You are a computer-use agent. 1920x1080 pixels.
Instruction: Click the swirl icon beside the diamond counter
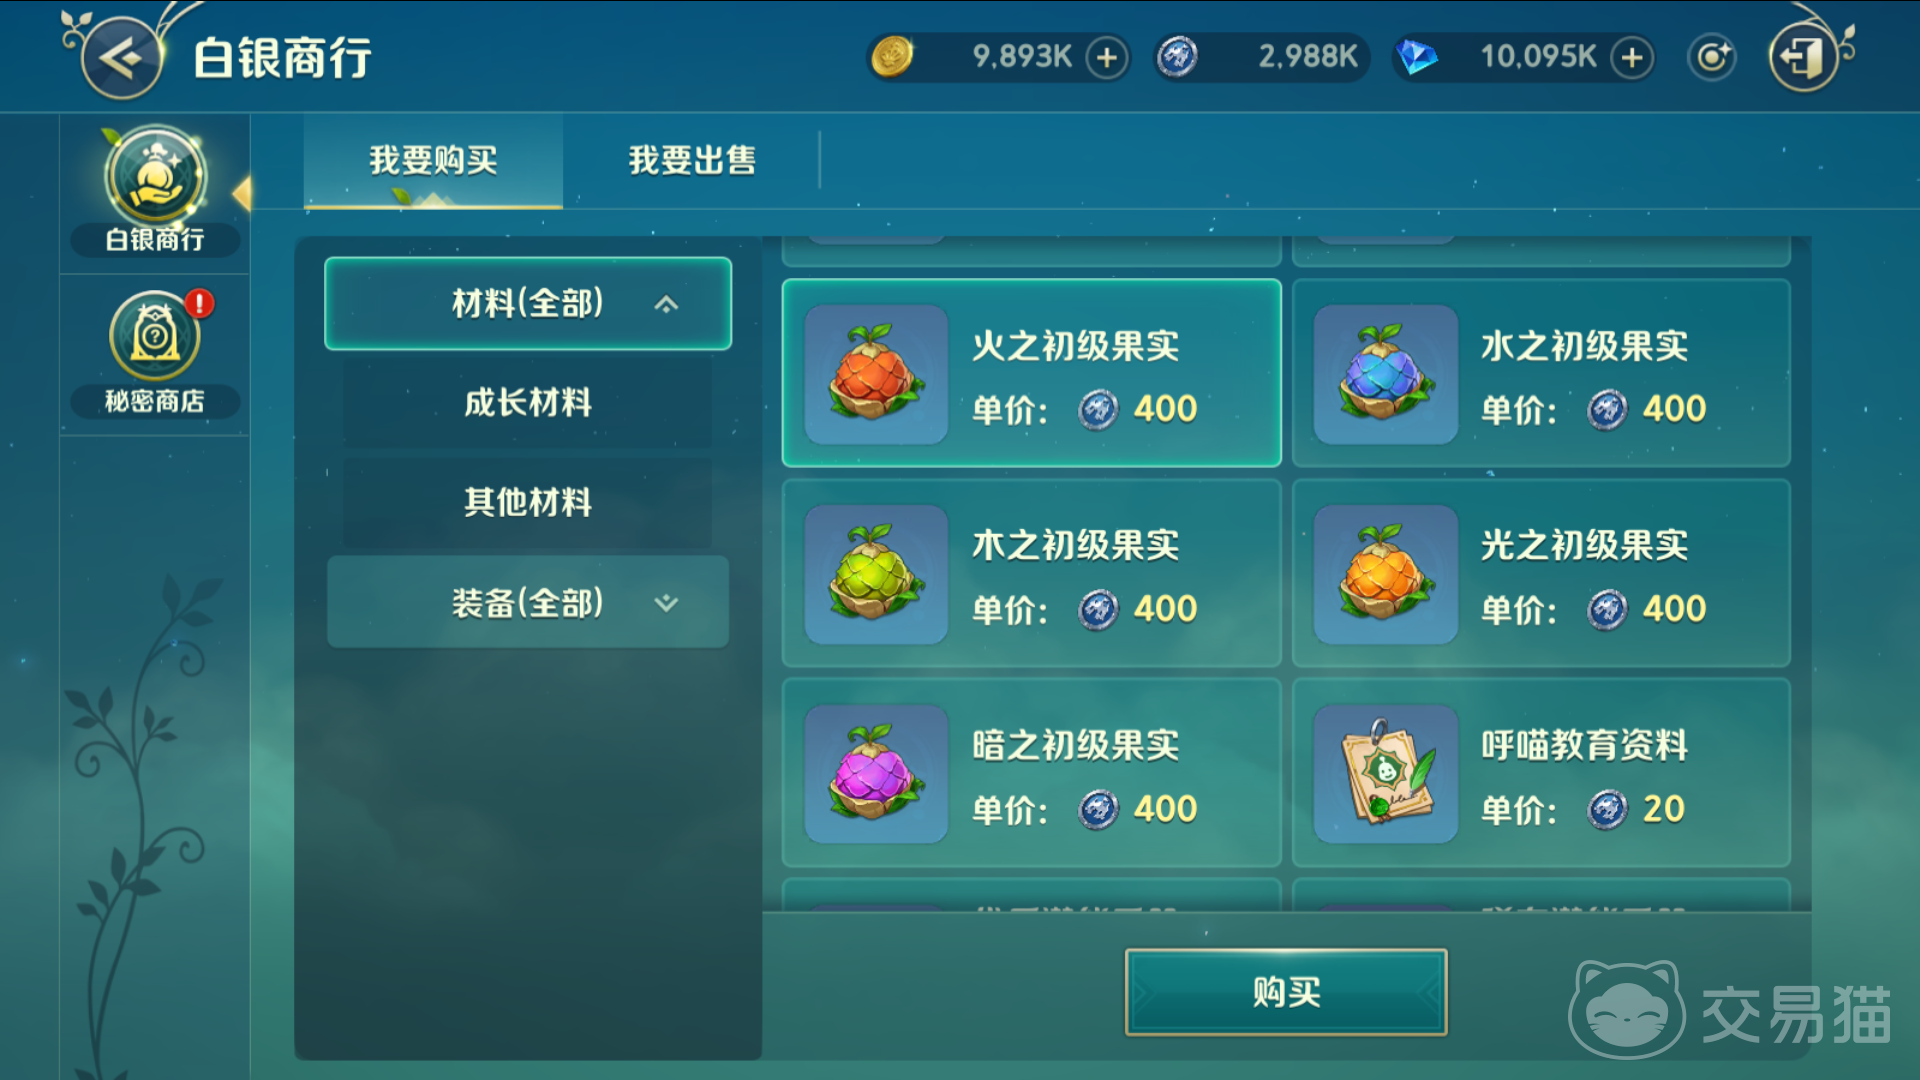pyautogui.click(x=1712, y=58)
